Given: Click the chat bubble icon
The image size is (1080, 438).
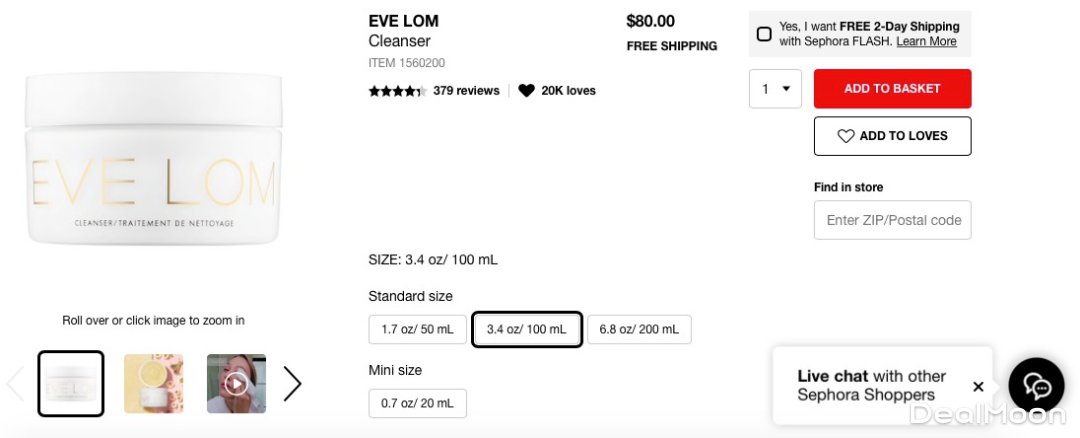Looking at the screenshot, I should point(1036,386).
